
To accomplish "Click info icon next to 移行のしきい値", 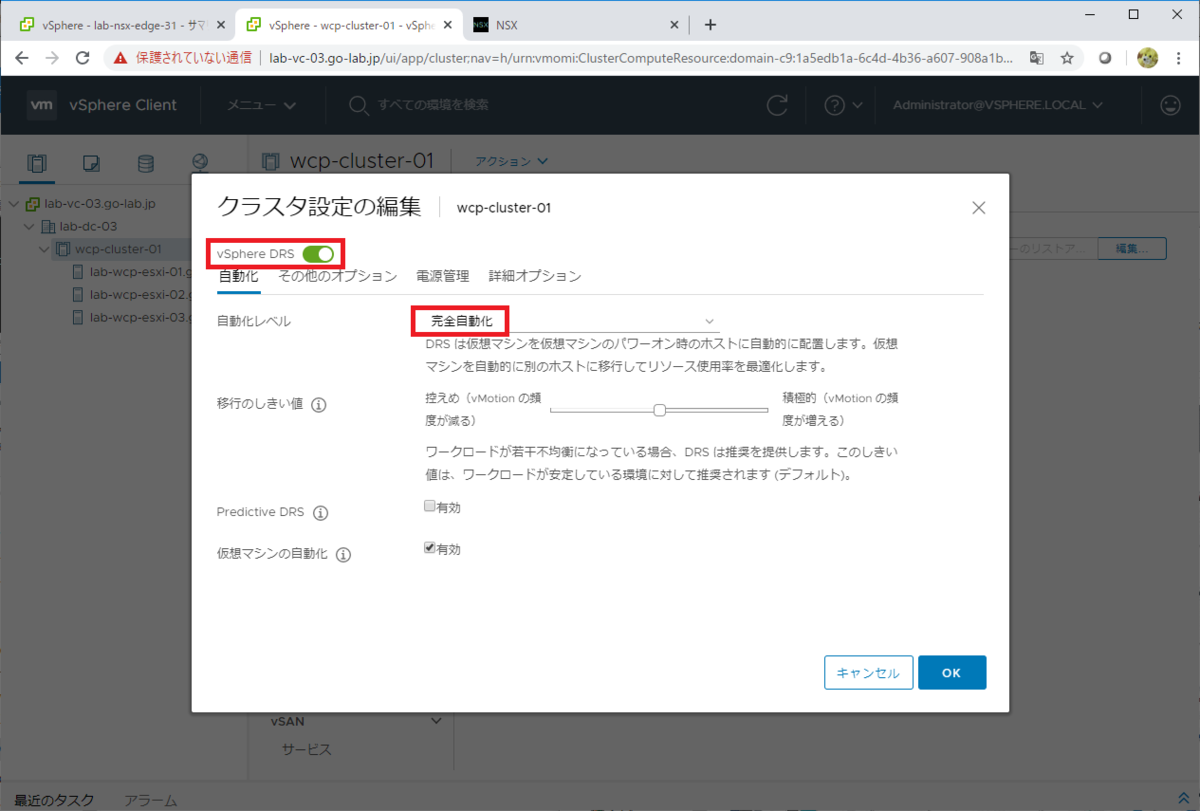I will [x=319, y=405].
